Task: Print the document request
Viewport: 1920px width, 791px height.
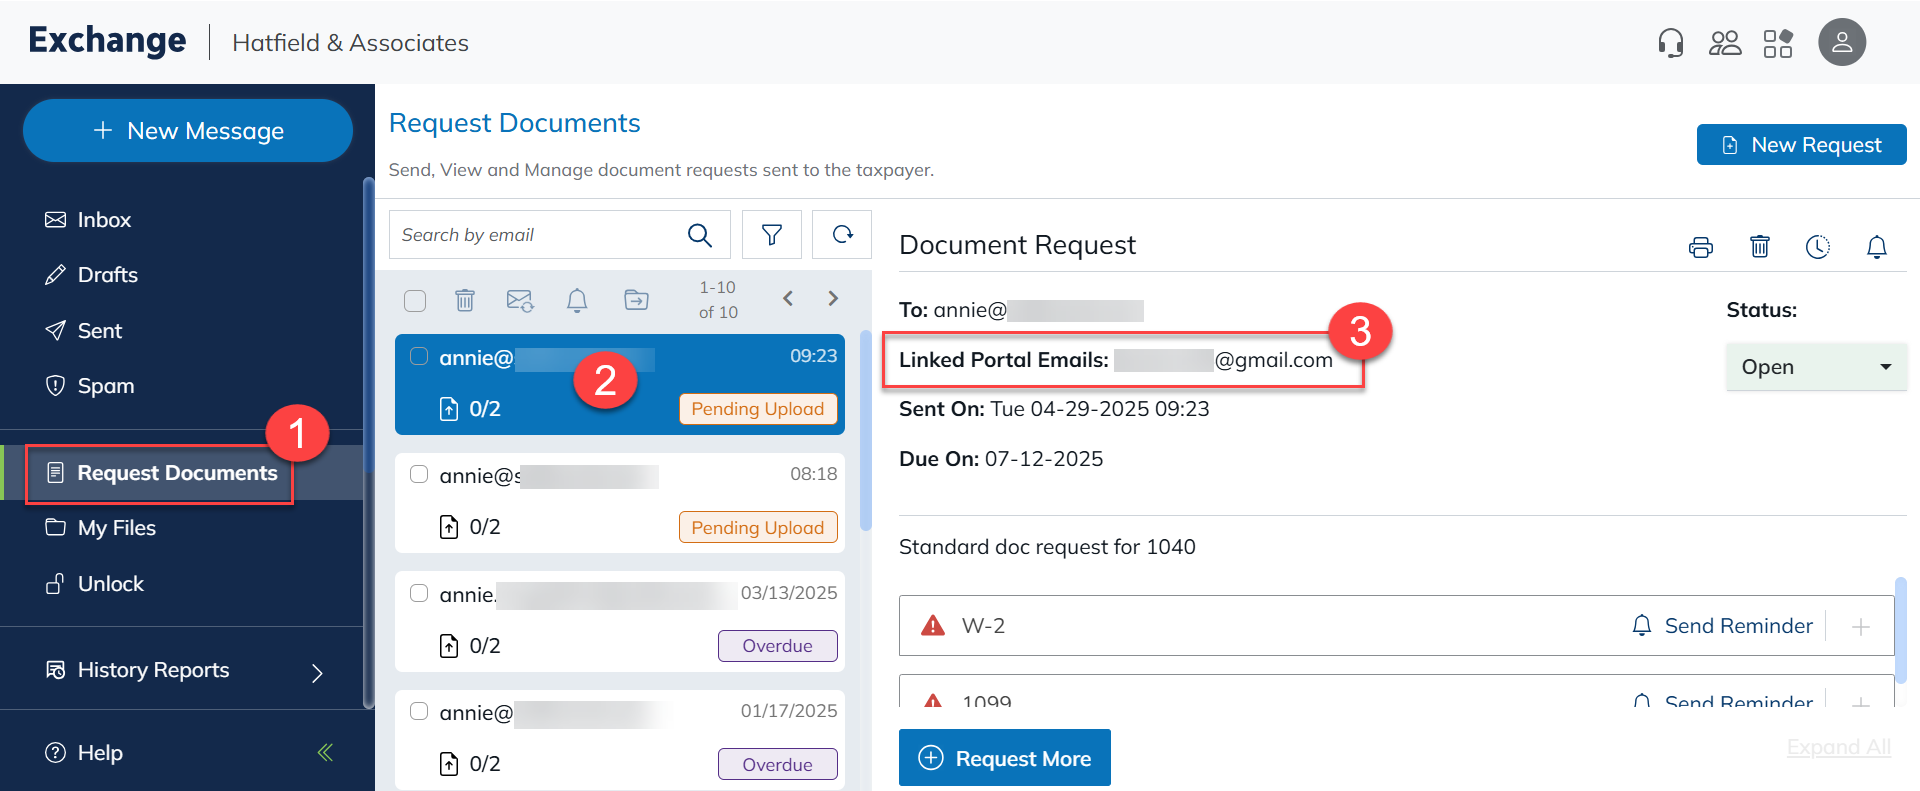Action: (1700, 247)
